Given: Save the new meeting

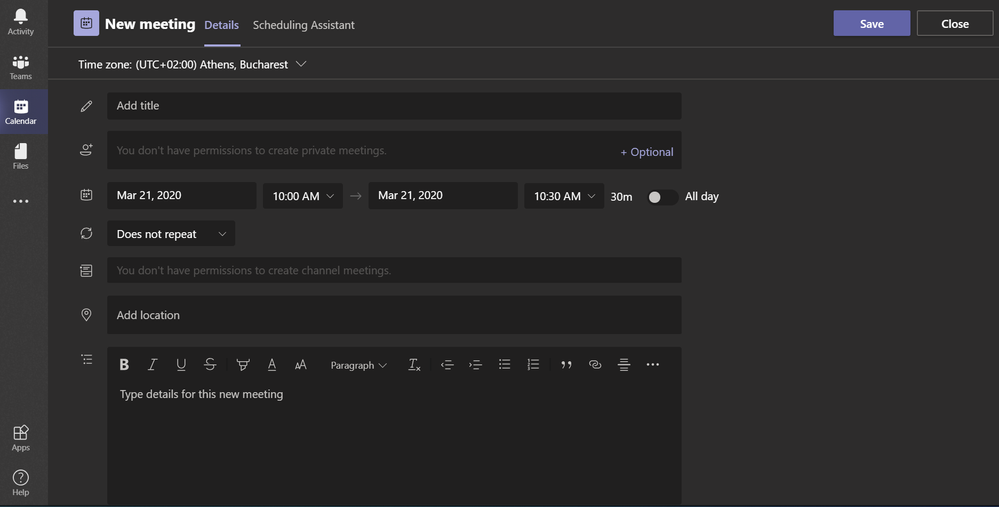Looking at the screenshot, I should [872, 24].
